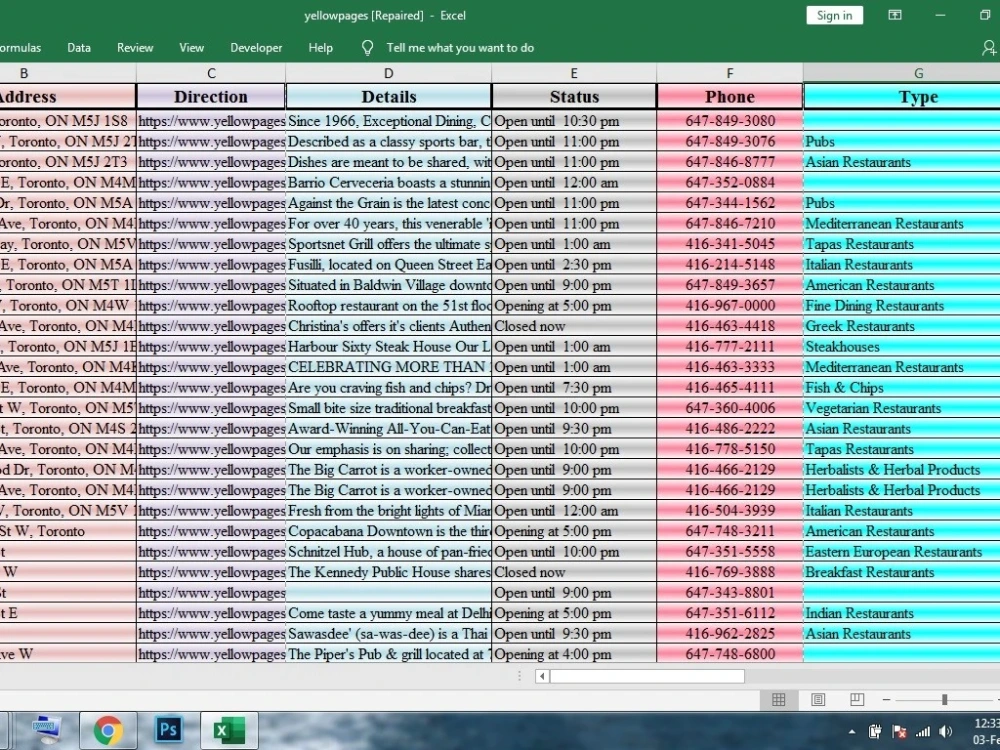Select the Fine Dining Restaurants cell
This screenshot has height=750, width=1000.
902,305
